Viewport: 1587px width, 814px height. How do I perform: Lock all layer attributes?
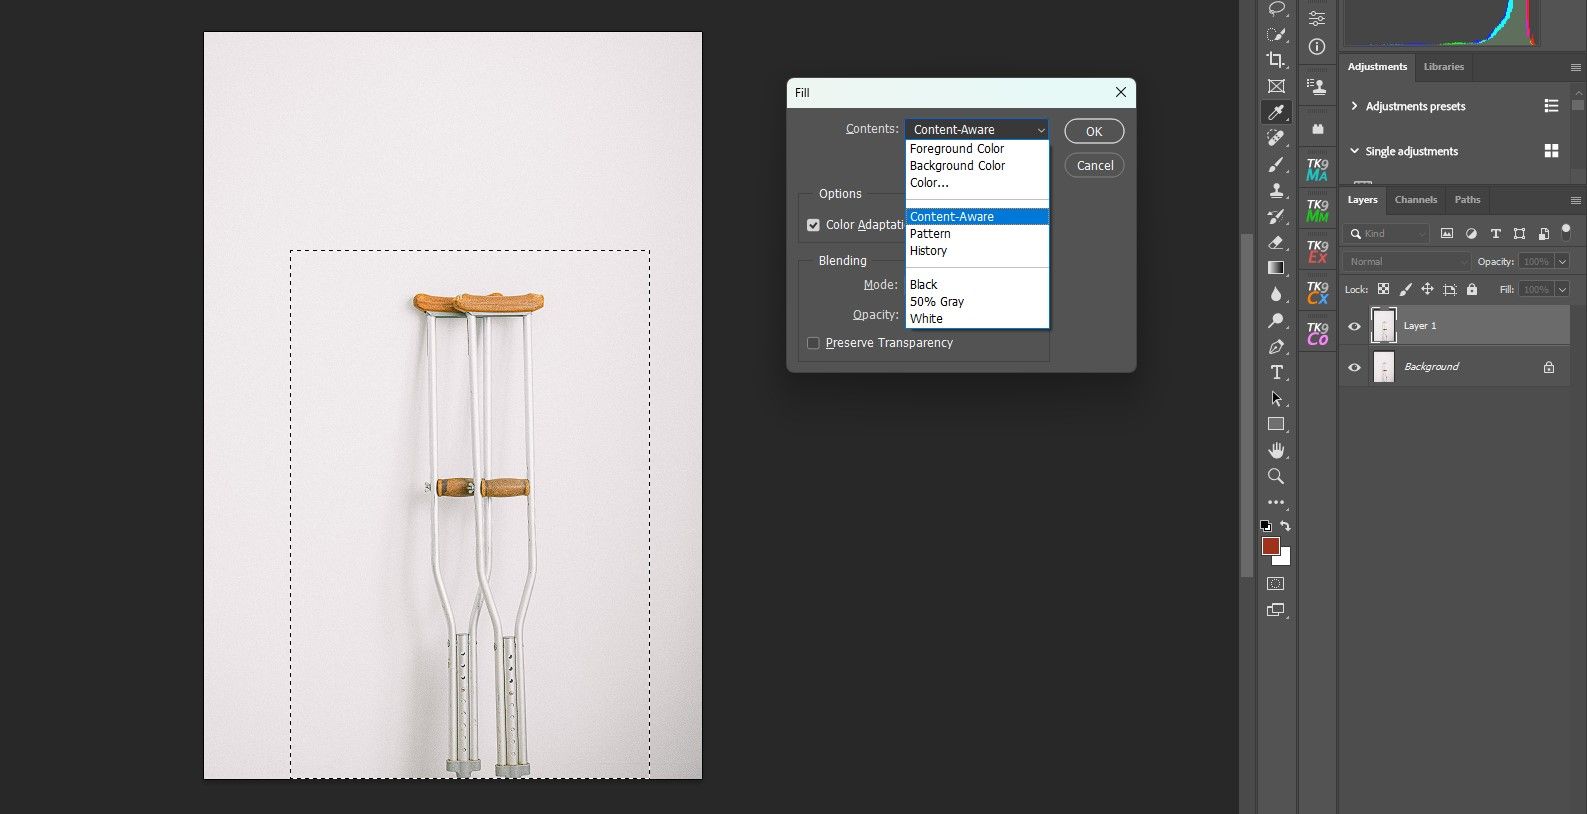point(1471,289)
